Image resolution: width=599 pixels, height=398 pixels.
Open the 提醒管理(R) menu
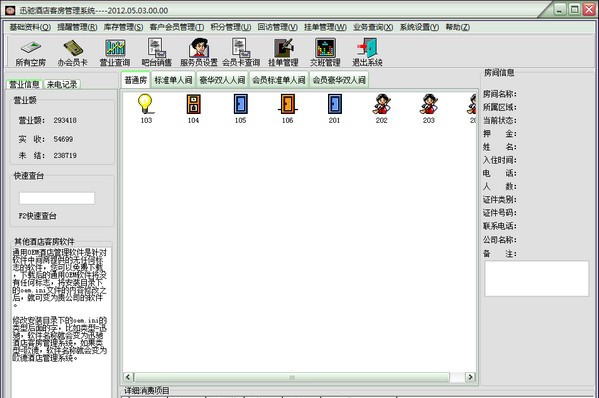click(77, 27)
